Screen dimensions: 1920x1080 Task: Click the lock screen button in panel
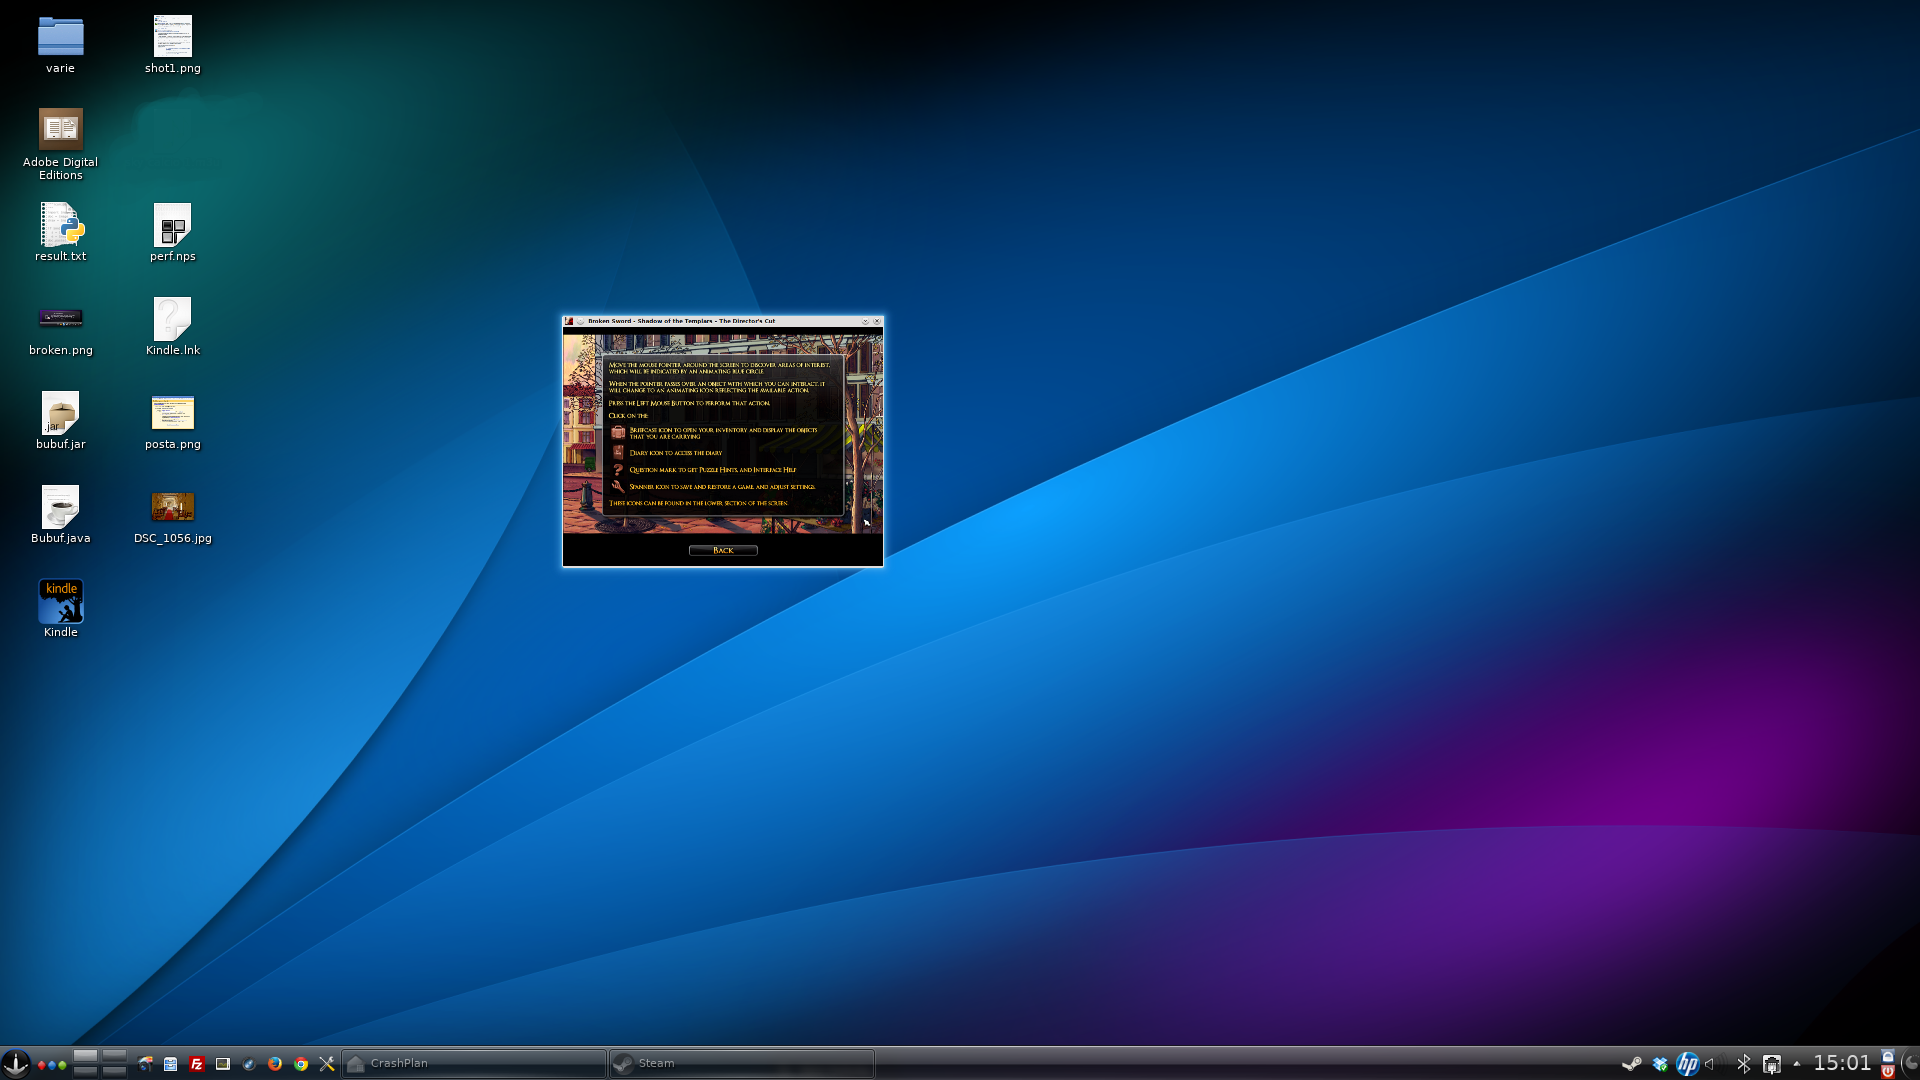1888,1056
